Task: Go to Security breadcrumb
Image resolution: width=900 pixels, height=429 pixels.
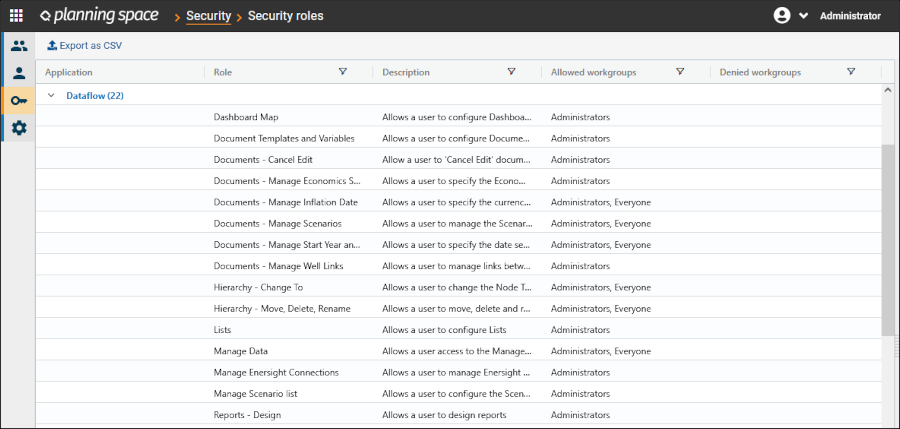Action: pos(208,16)
